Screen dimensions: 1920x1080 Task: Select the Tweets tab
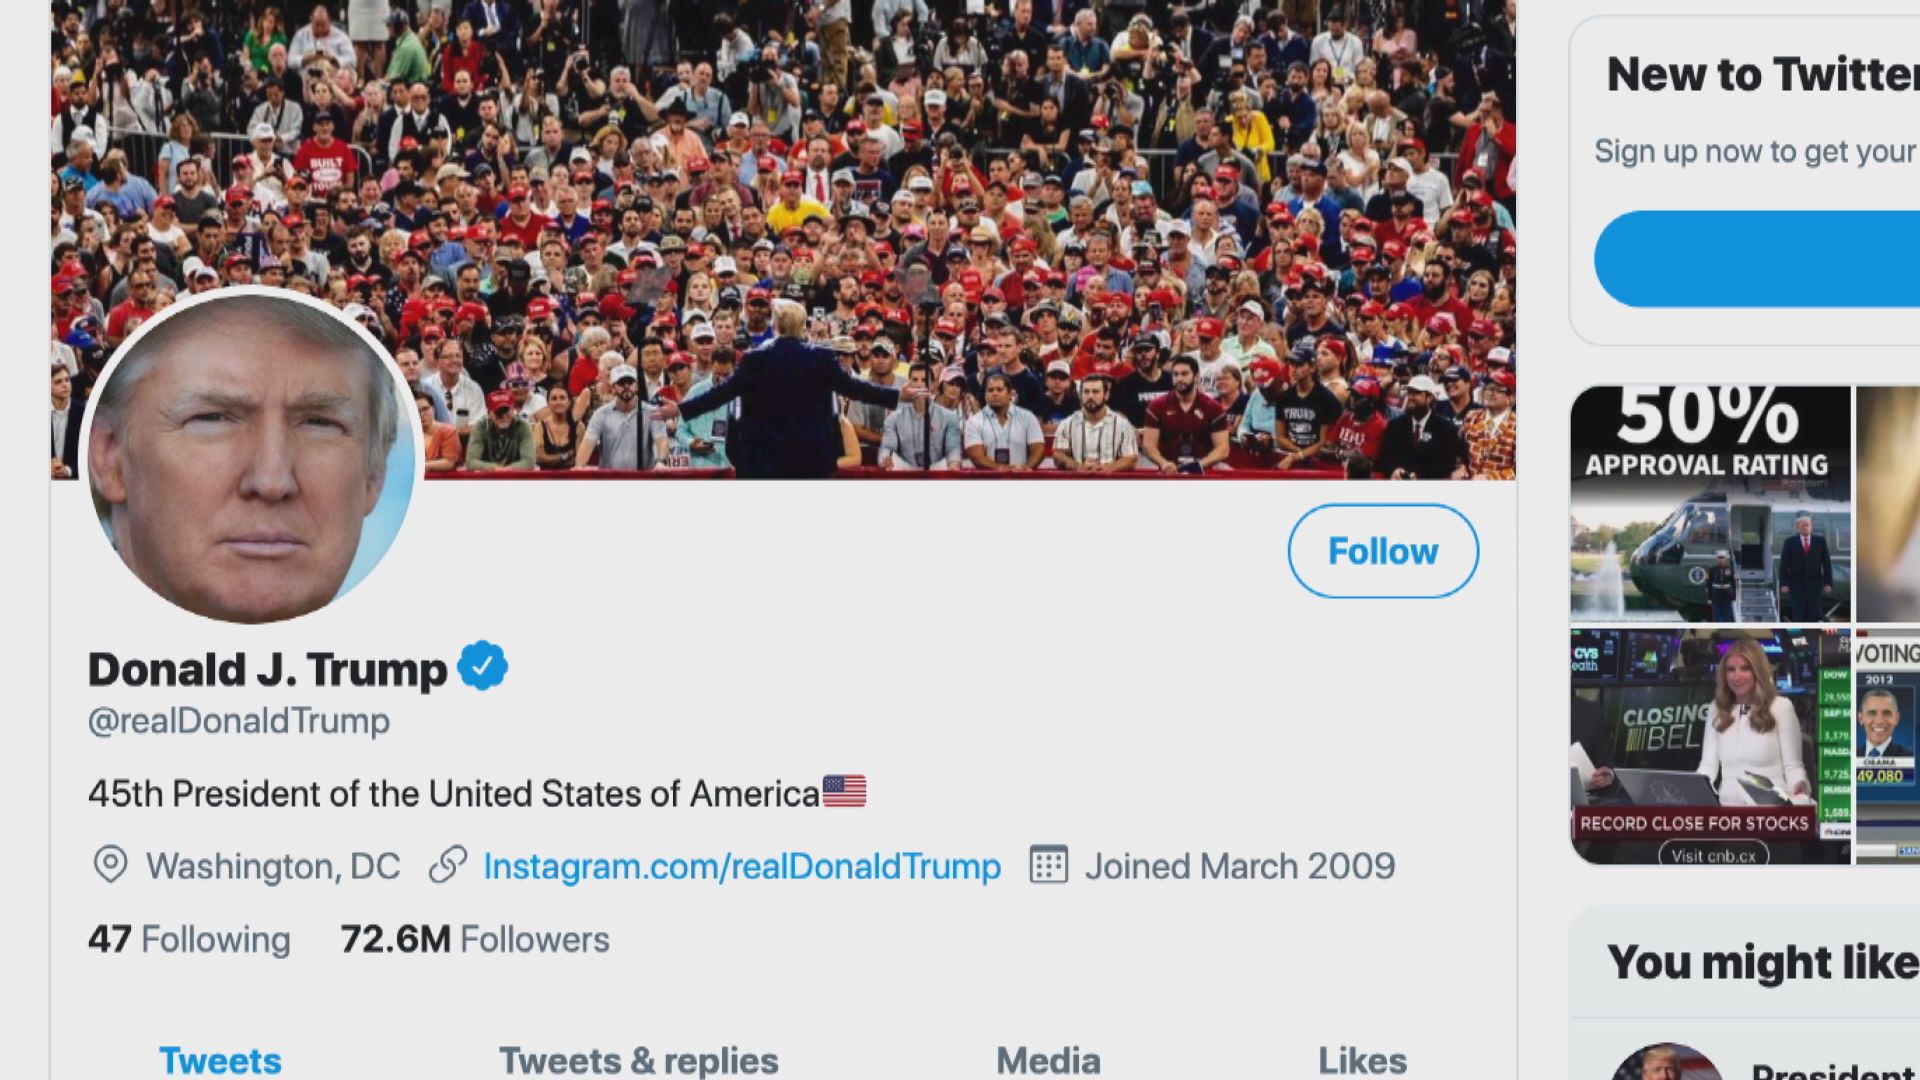click(x=220, y=1060)
